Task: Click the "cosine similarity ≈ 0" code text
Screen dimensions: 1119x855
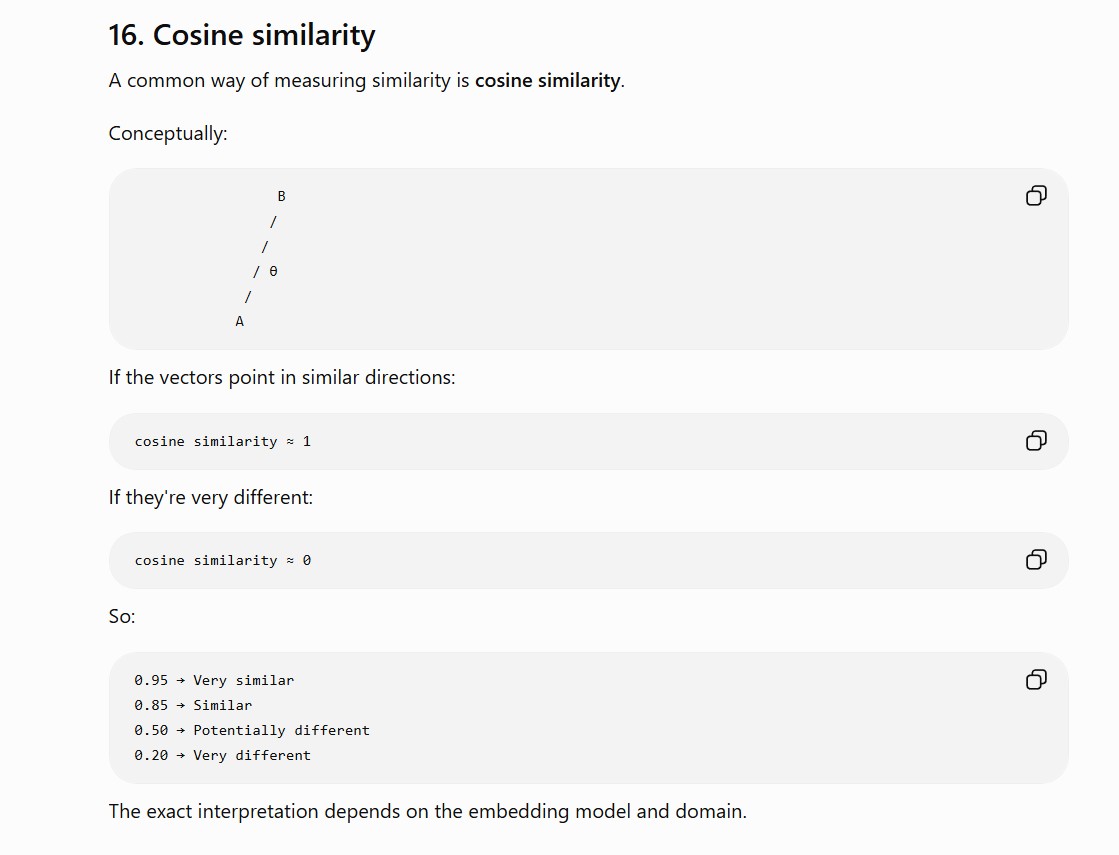Action: click(x=223, y=560)
